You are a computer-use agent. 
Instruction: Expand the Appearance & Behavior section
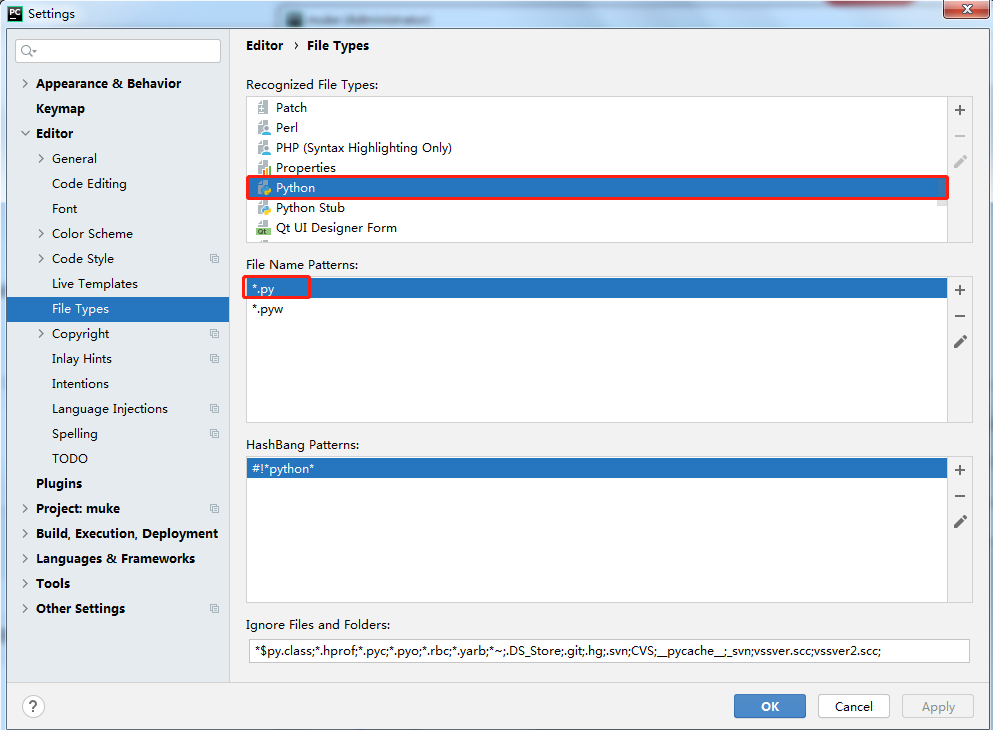(x=25, y=84)
